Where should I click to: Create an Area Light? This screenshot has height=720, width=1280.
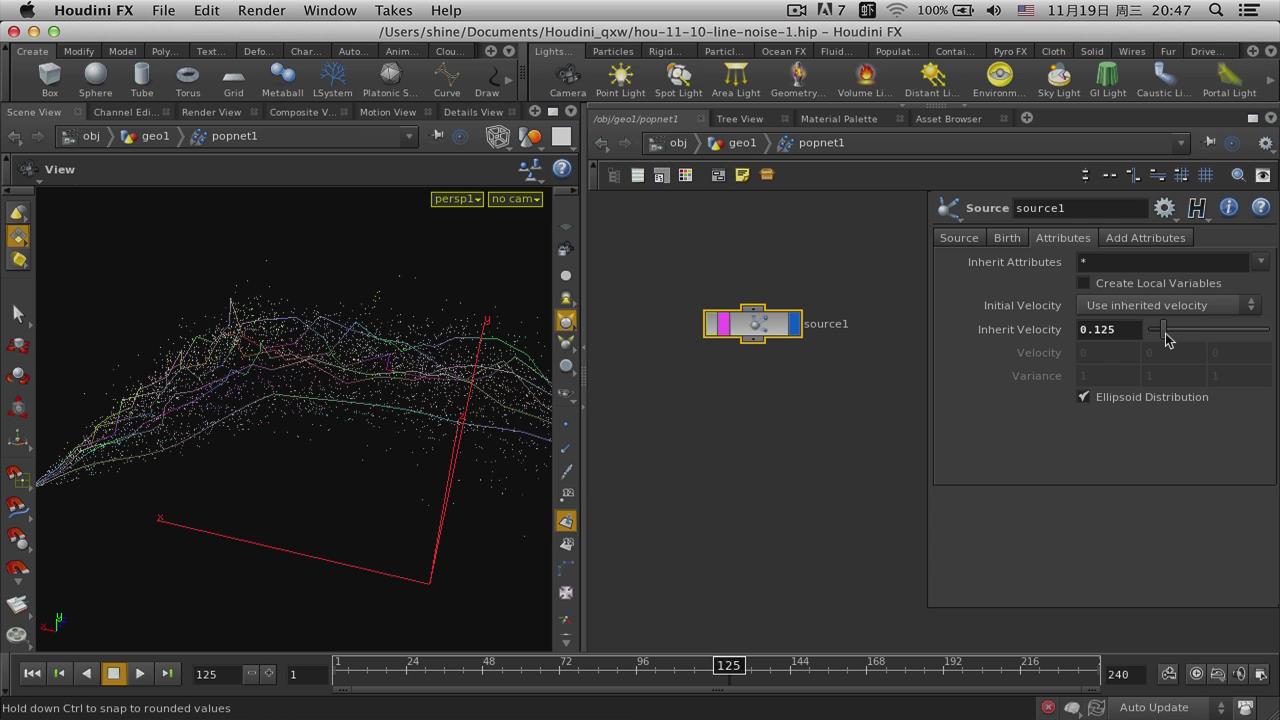tap(736, 79)
